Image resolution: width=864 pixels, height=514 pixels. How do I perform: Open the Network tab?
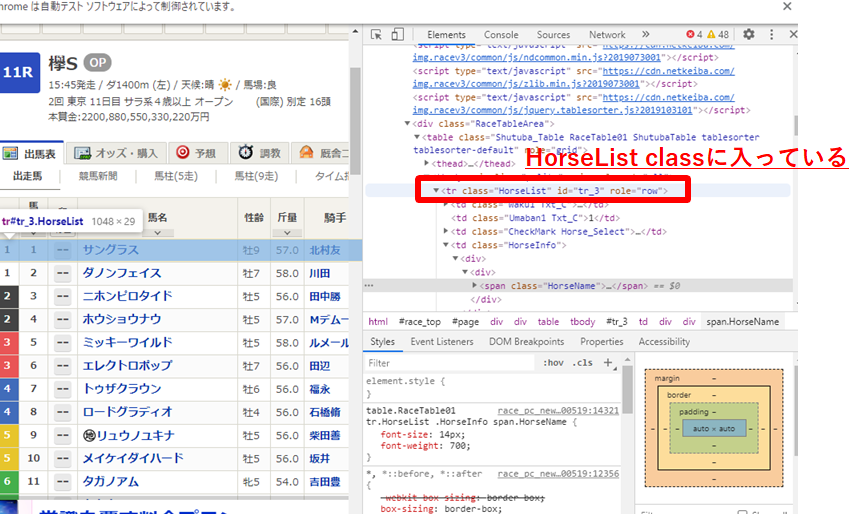point(607,35)
